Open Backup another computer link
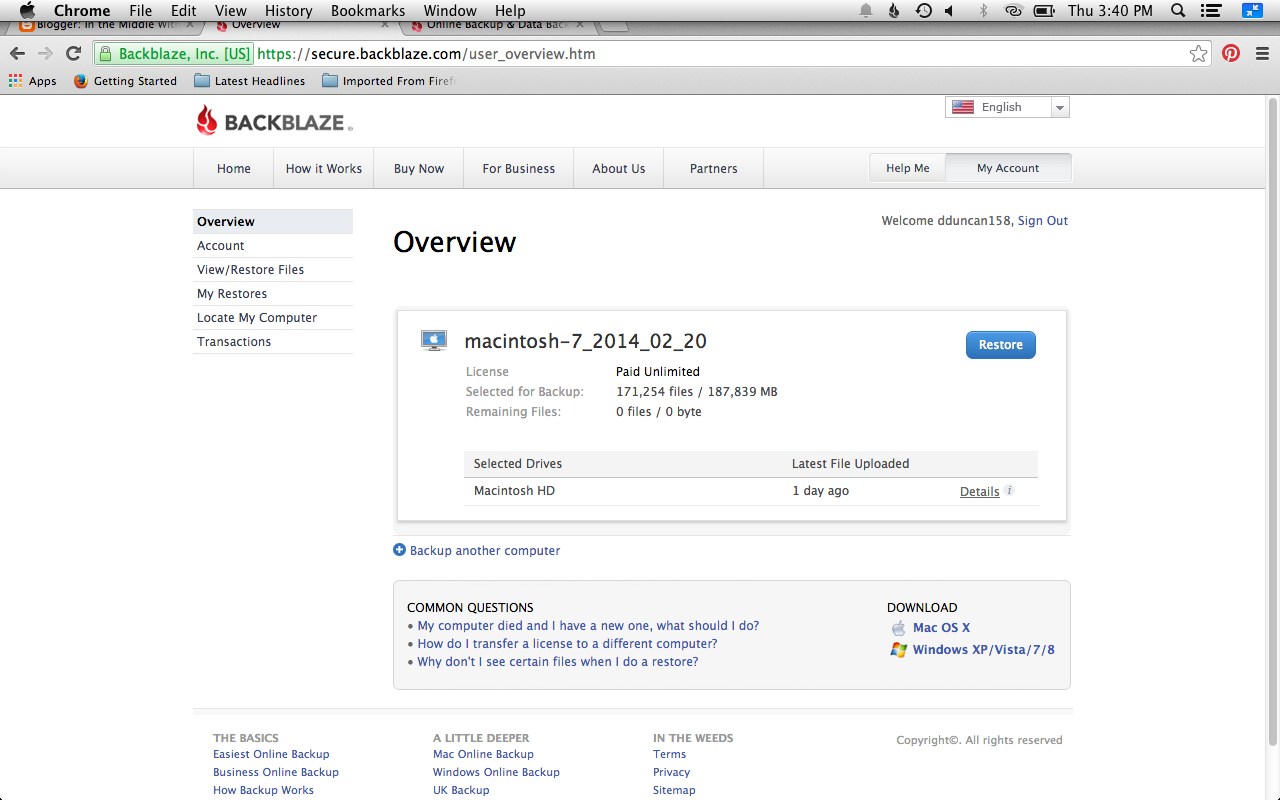Image resolution: width=1280 pixels, height=800 pixels. tap(485, 551)
